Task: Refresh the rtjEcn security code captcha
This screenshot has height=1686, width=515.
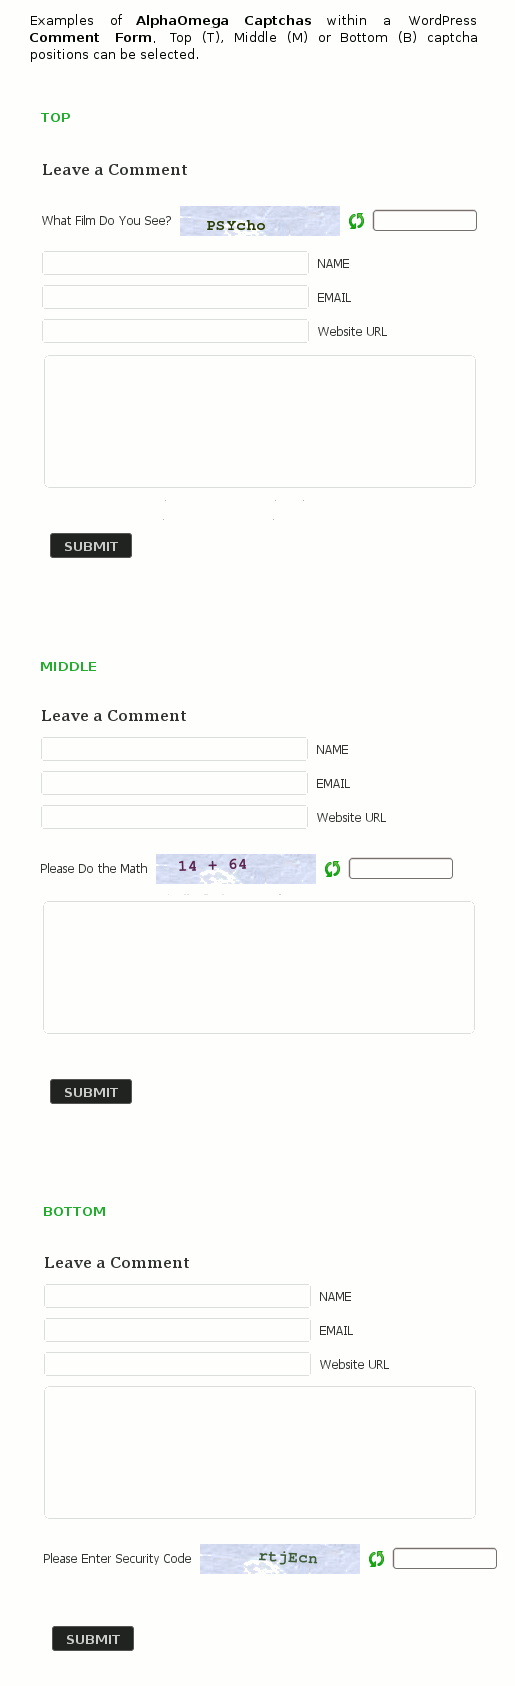Action: pyautogui.click(x=376, y=1558)
